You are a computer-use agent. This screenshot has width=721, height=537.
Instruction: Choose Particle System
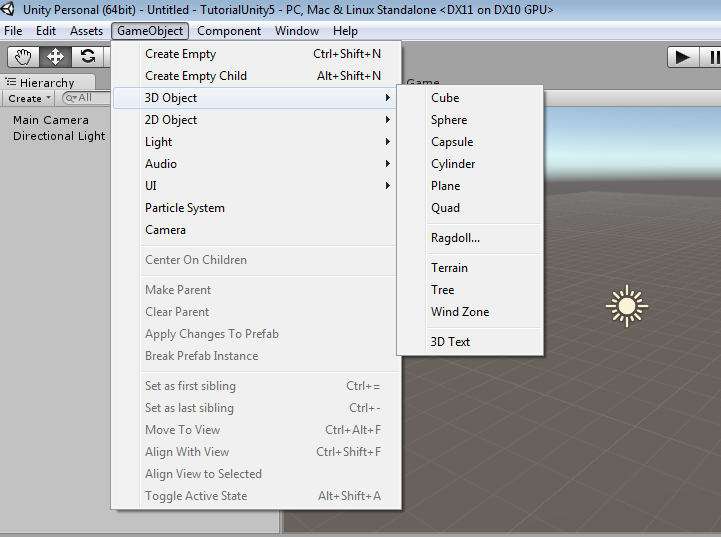point(255,208)
